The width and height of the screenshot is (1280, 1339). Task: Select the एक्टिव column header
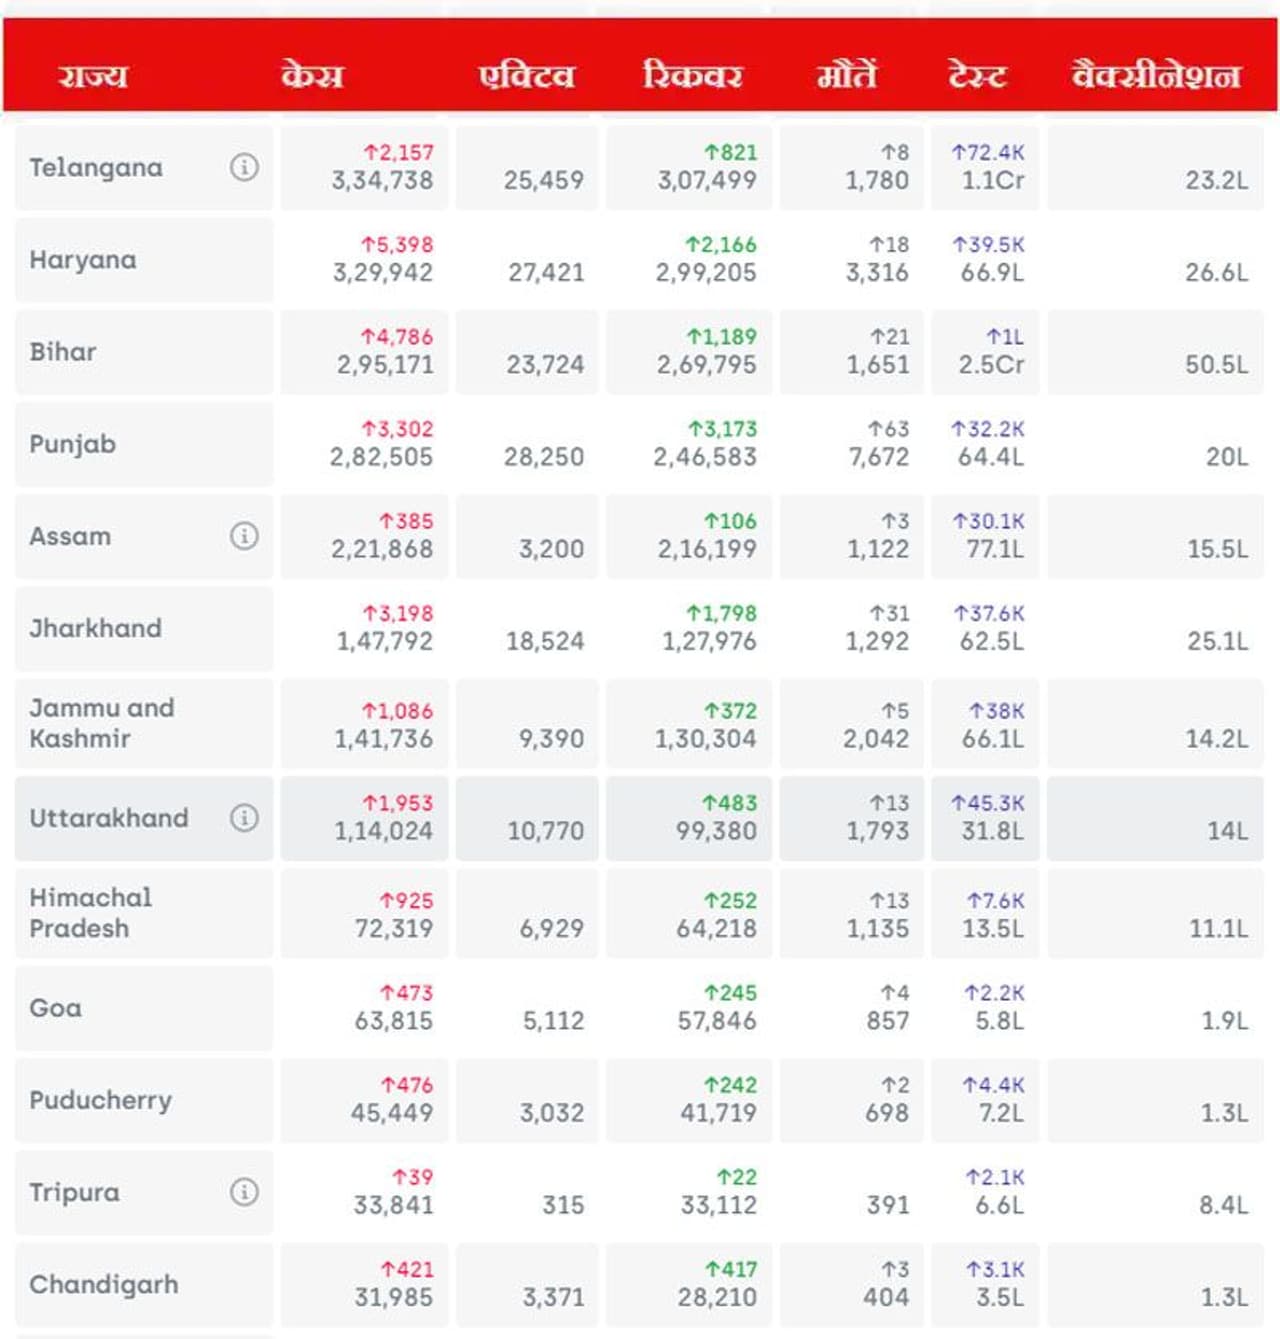[x=527, y=76]
